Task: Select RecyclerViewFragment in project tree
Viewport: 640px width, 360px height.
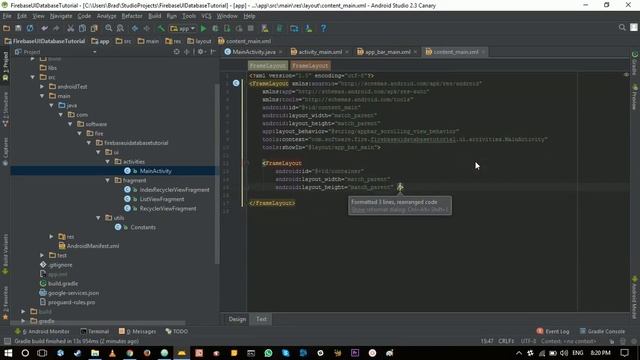Action: click(168, 209)
